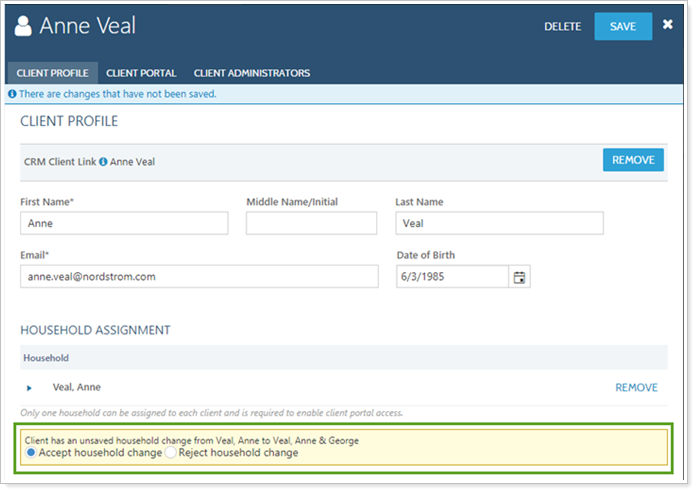Image resolution: width=697 pixels, height=493 pixels.
Task: Click the unsaved changes info icon
Action: point(12,94)
